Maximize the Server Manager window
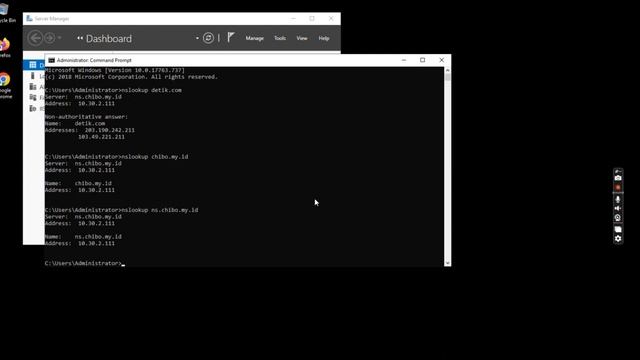The width and height of the screenshot is (640, 360). click(x=312, y=18)
